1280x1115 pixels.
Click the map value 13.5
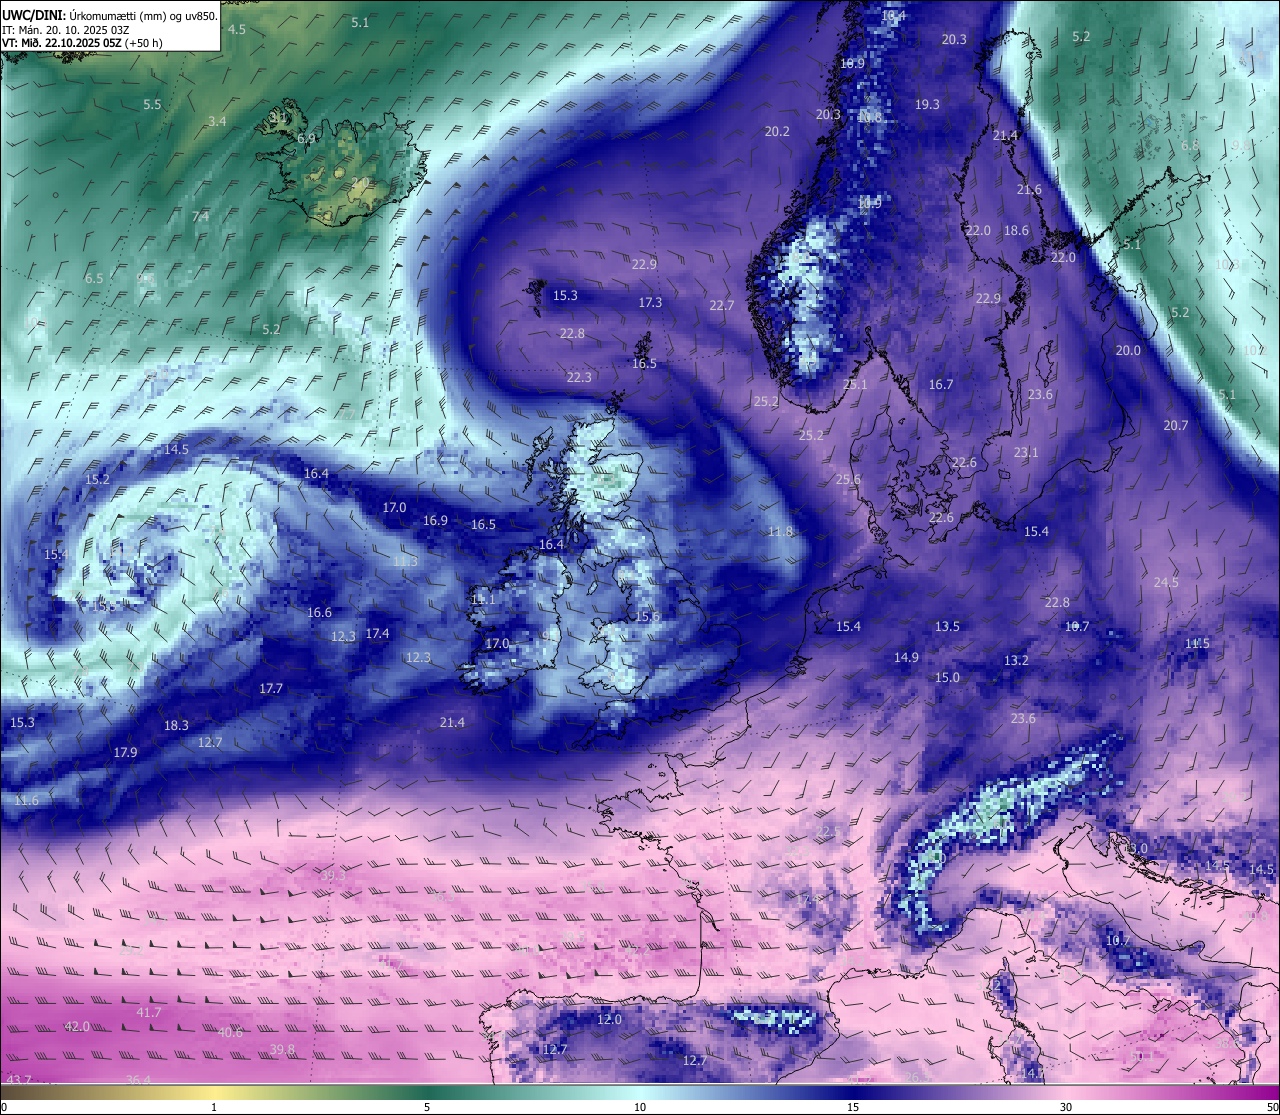947,626
